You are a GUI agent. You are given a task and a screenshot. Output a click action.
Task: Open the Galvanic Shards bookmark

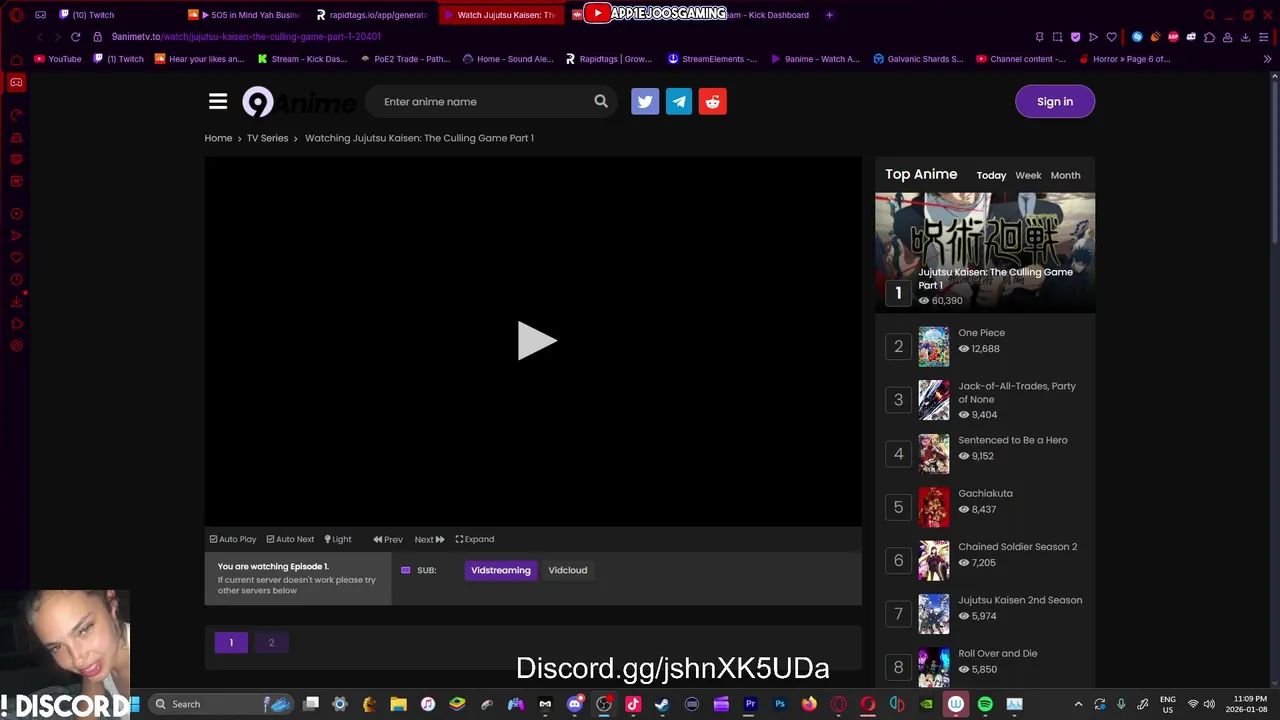pyautogui.click(x=918, y=59)
